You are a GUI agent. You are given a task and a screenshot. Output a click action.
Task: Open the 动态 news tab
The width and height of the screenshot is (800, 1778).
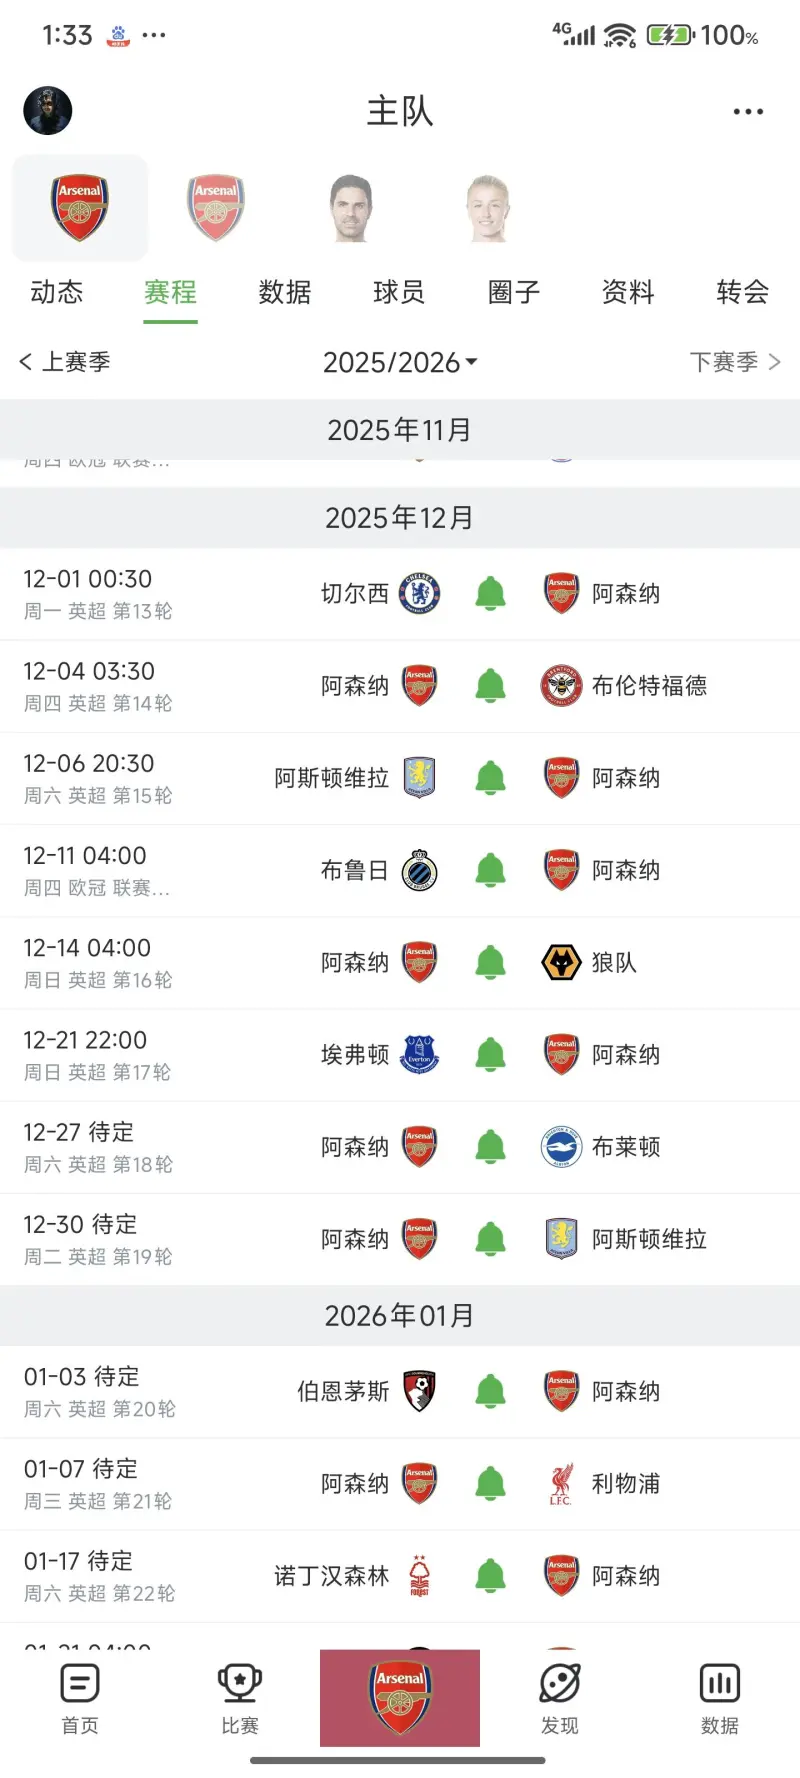click(57, 292)
